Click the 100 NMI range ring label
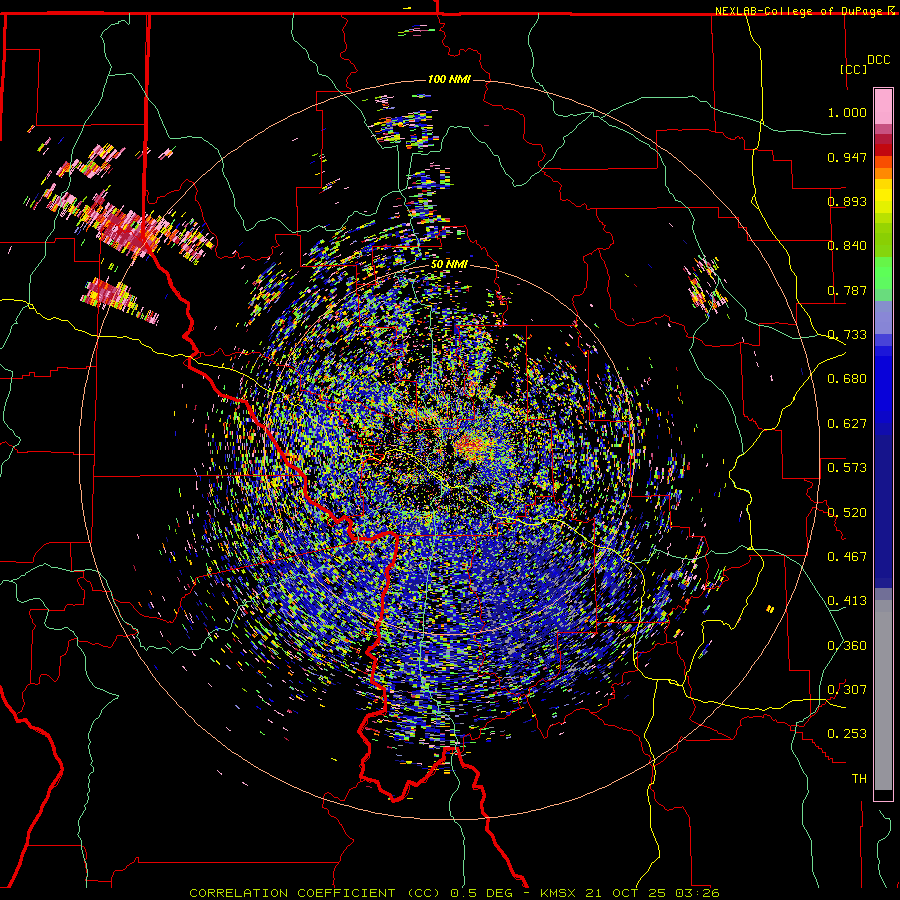Screen dimensions: 900x900 449,79
